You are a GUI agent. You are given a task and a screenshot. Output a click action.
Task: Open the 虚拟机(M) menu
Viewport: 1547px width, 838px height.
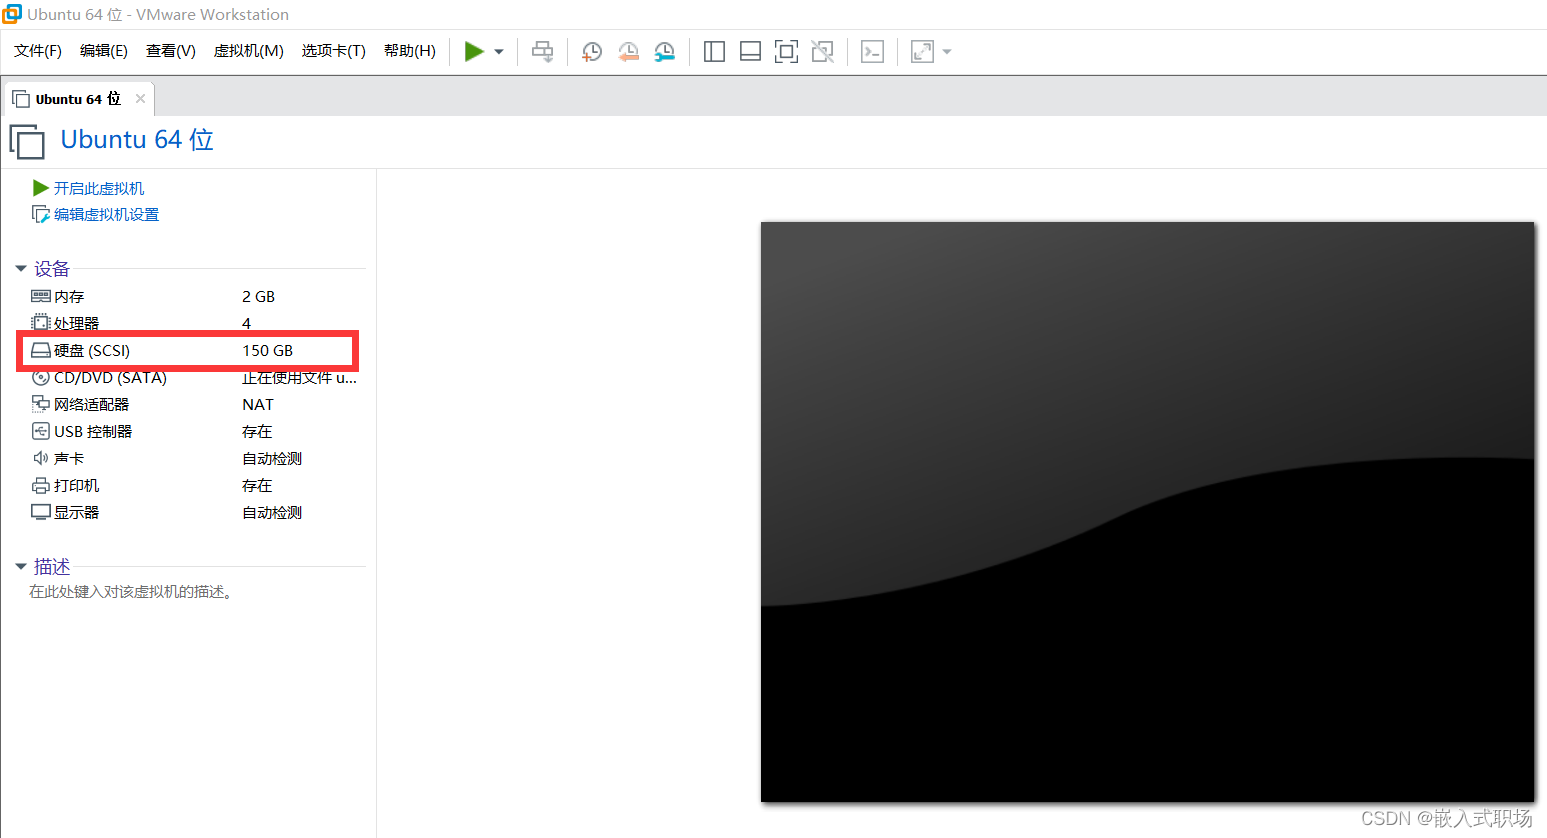click(x=249, y=51)
